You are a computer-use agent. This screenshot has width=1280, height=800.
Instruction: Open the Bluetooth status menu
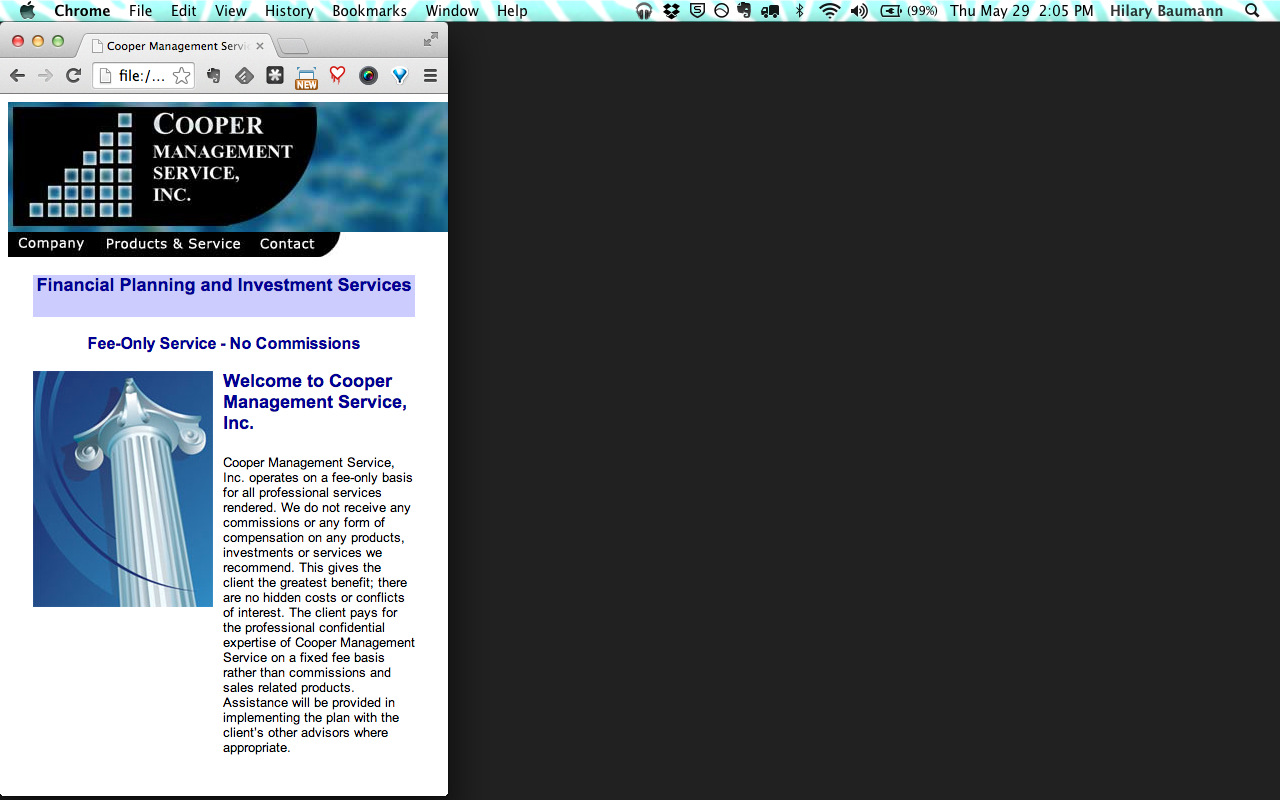click(x=799, y=11)
